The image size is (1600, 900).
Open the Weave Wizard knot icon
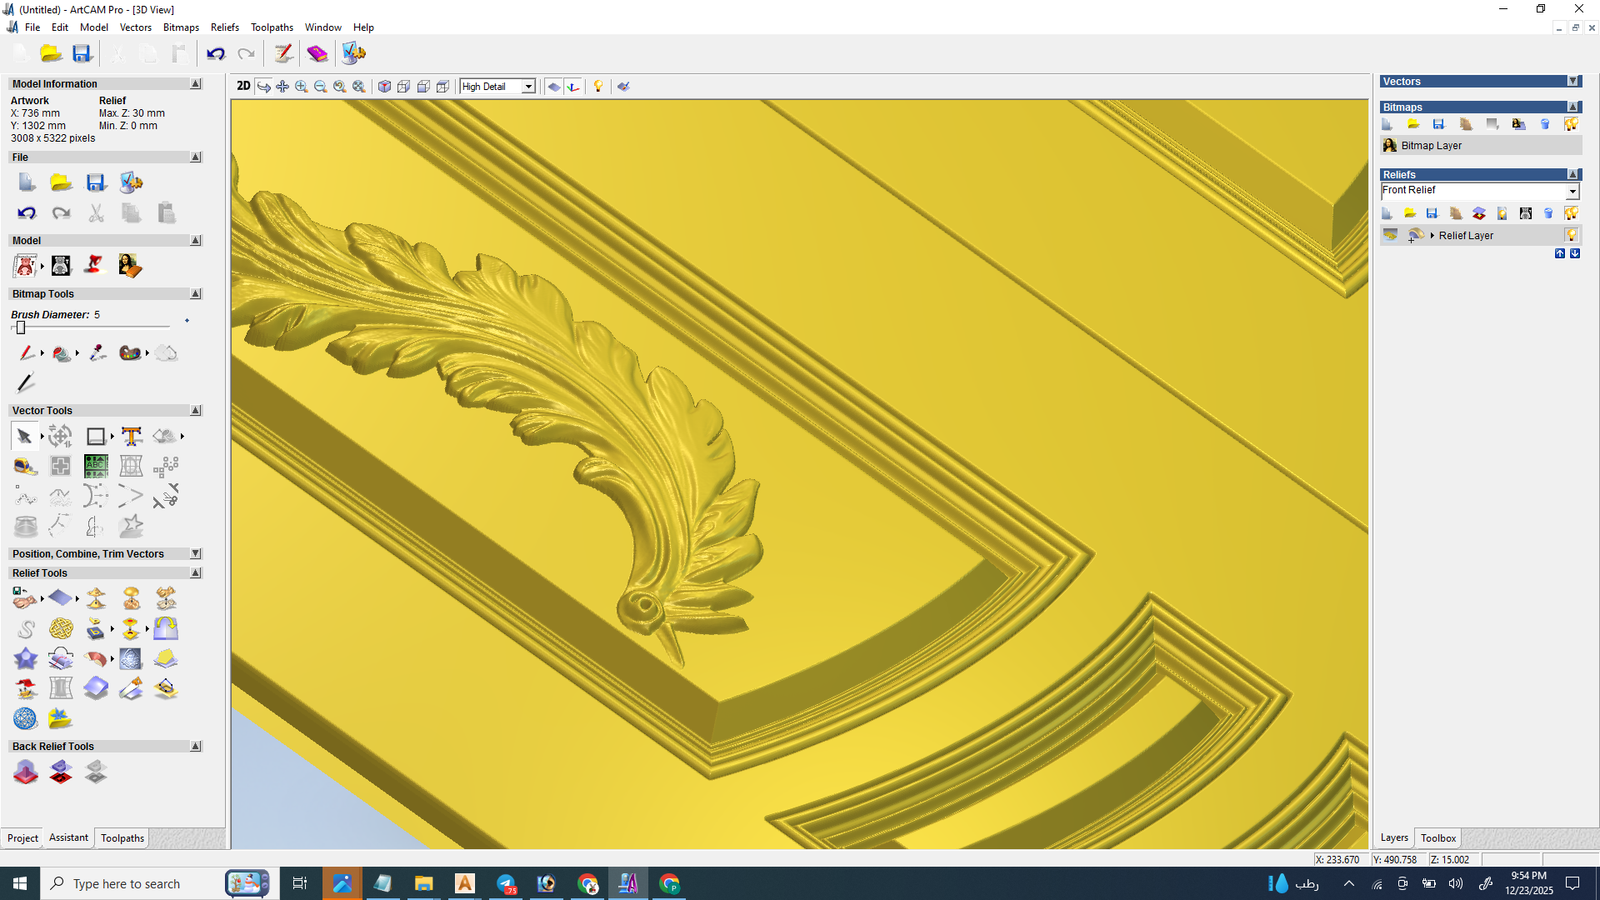point(61,629)
